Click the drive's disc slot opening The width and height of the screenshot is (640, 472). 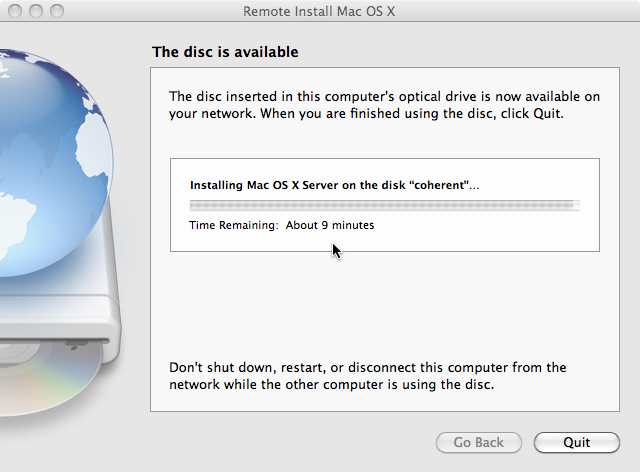pos(55,341)
